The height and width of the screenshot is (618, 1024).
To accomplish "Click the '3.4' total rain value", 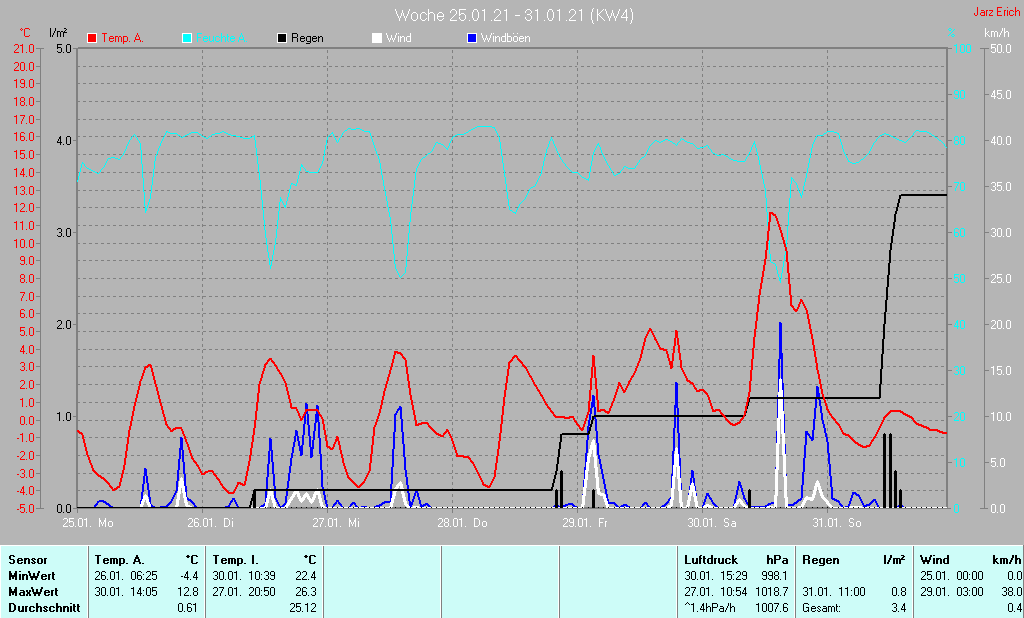I will point(899,608).
